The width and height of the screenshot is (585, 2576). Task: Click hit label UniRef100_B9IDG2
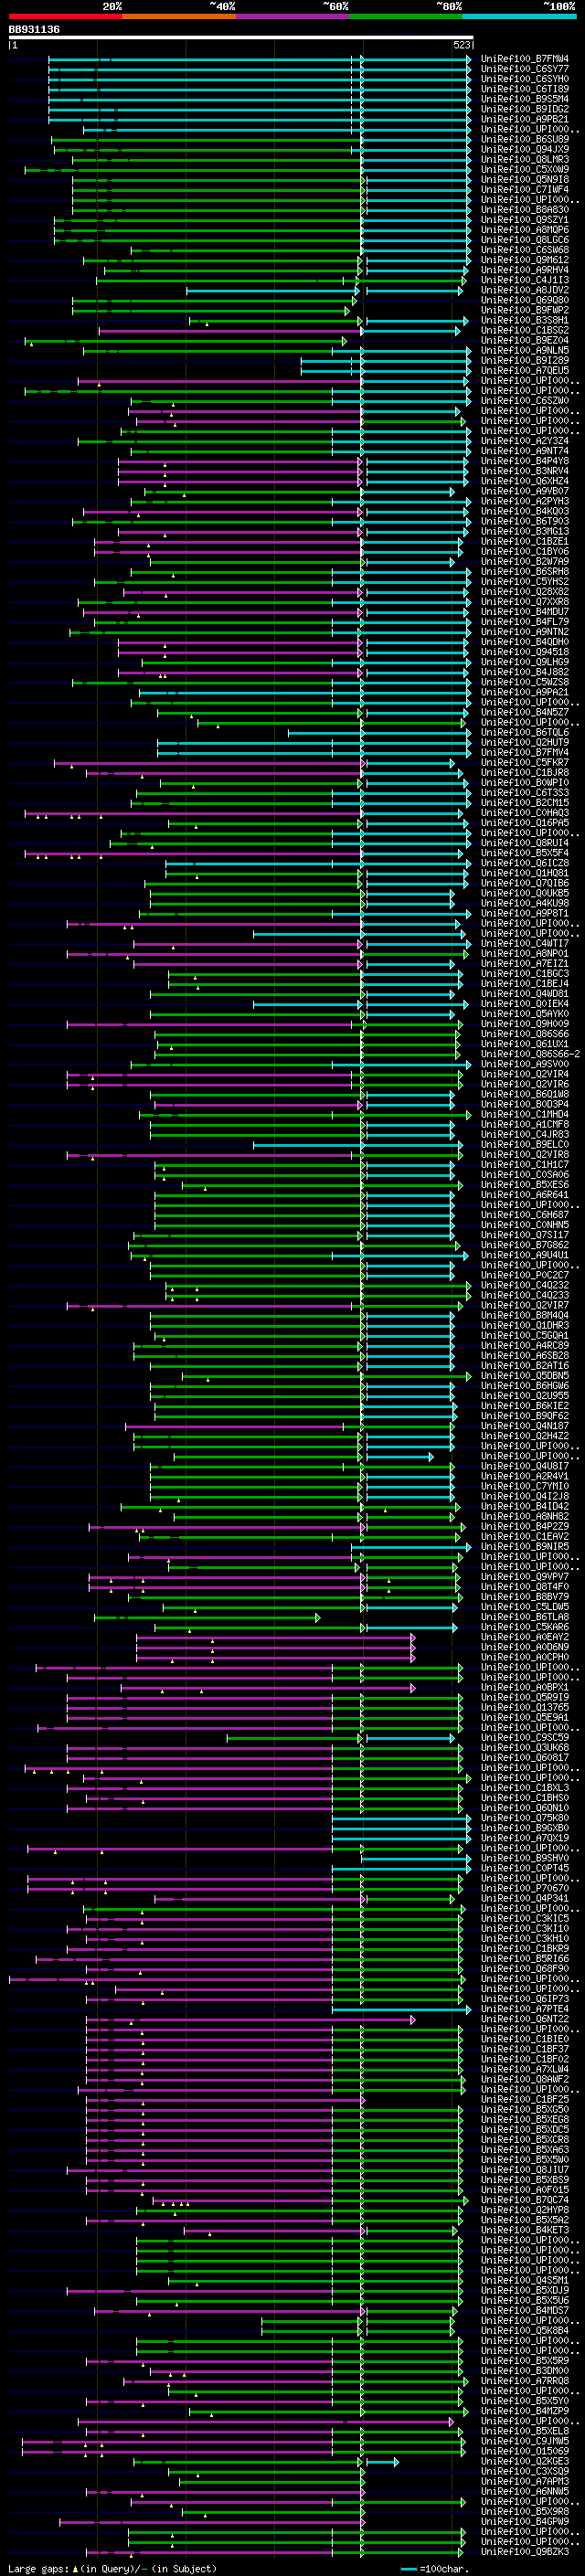(525, 109)
